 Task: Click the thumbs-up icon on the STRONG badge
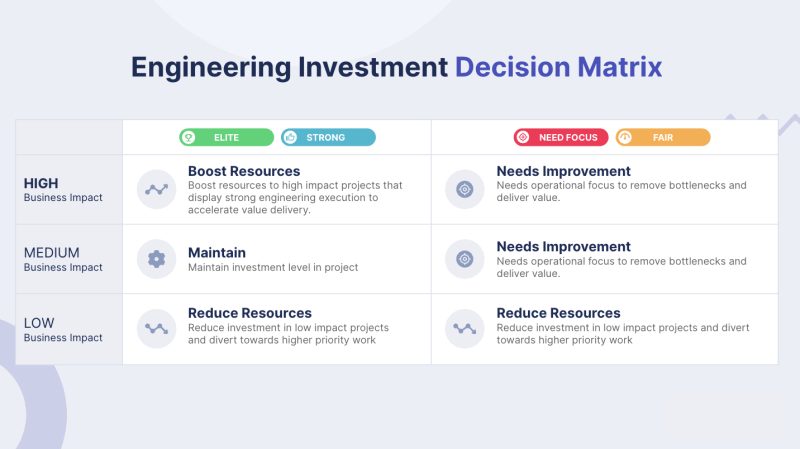pos(290,137)
